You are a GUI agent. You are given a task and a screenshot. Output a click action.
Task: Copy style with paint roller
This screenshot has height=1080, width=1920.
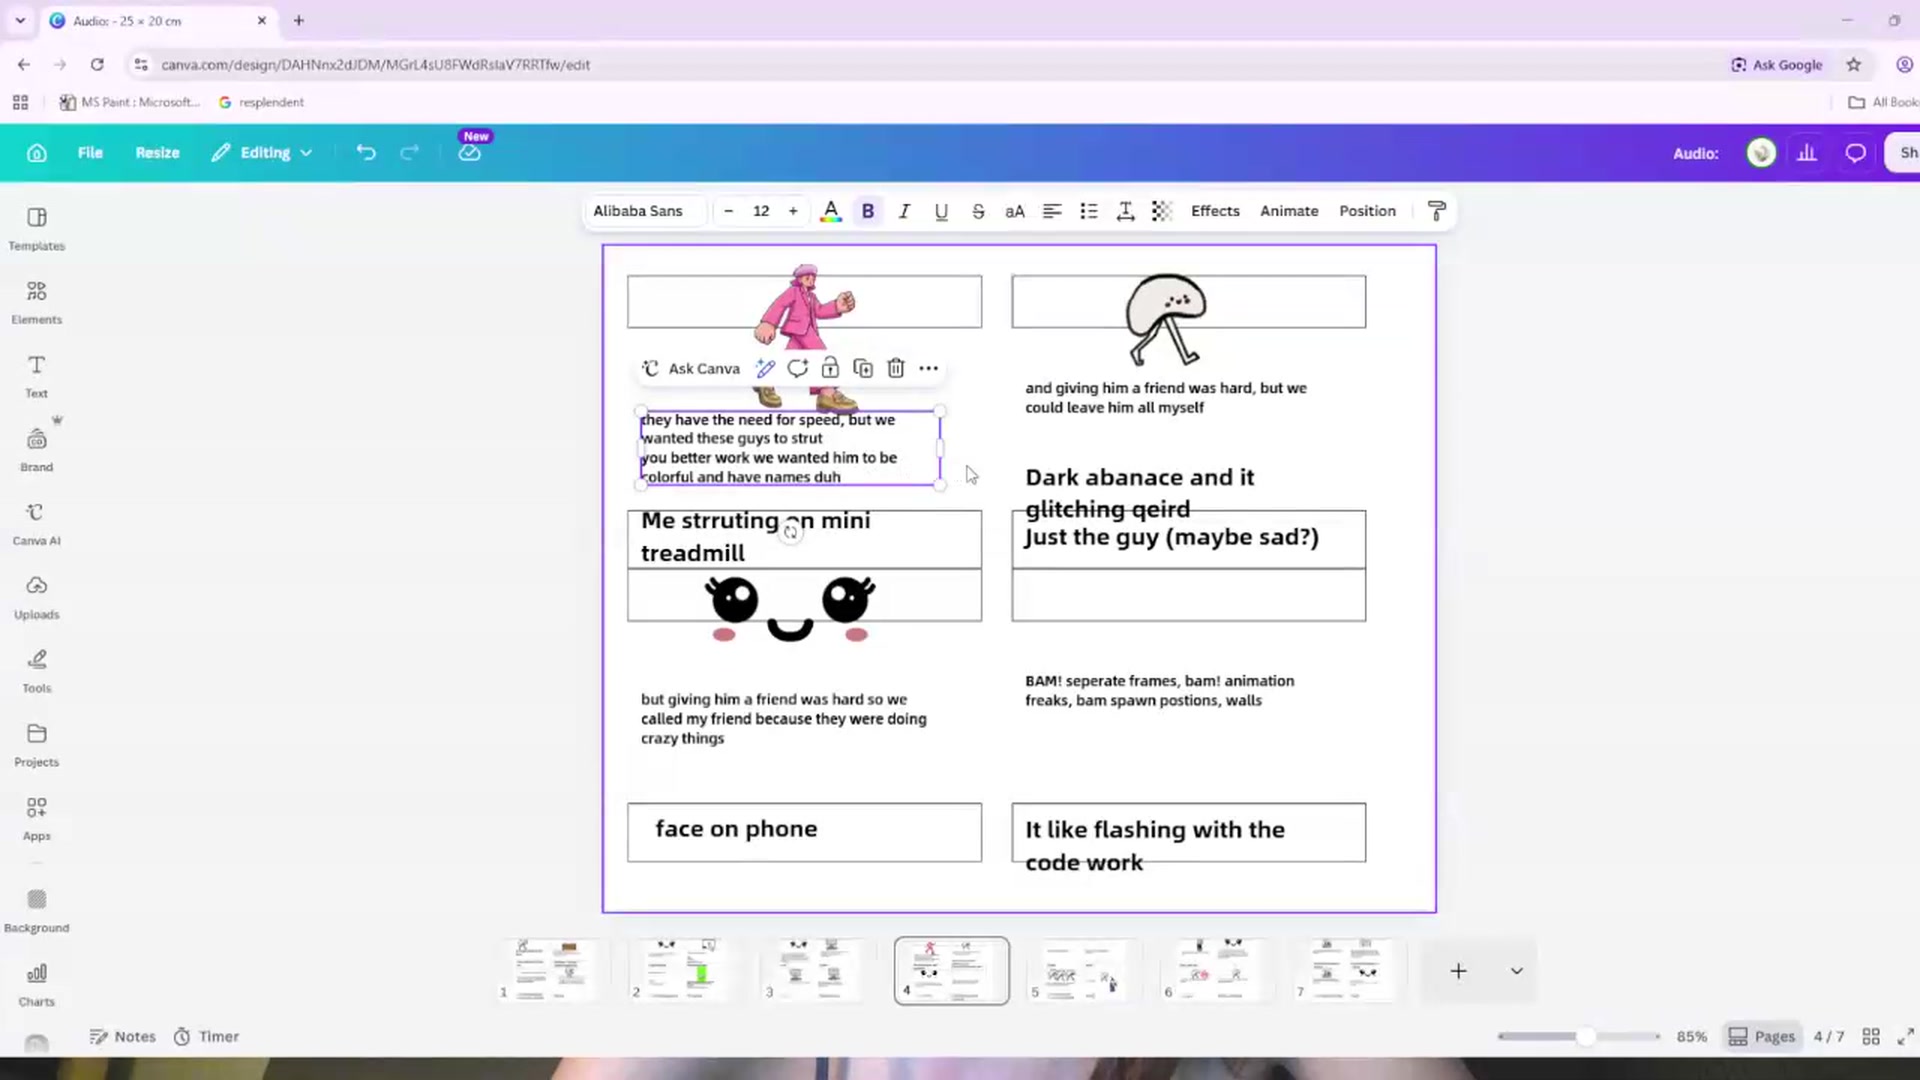1436,211
